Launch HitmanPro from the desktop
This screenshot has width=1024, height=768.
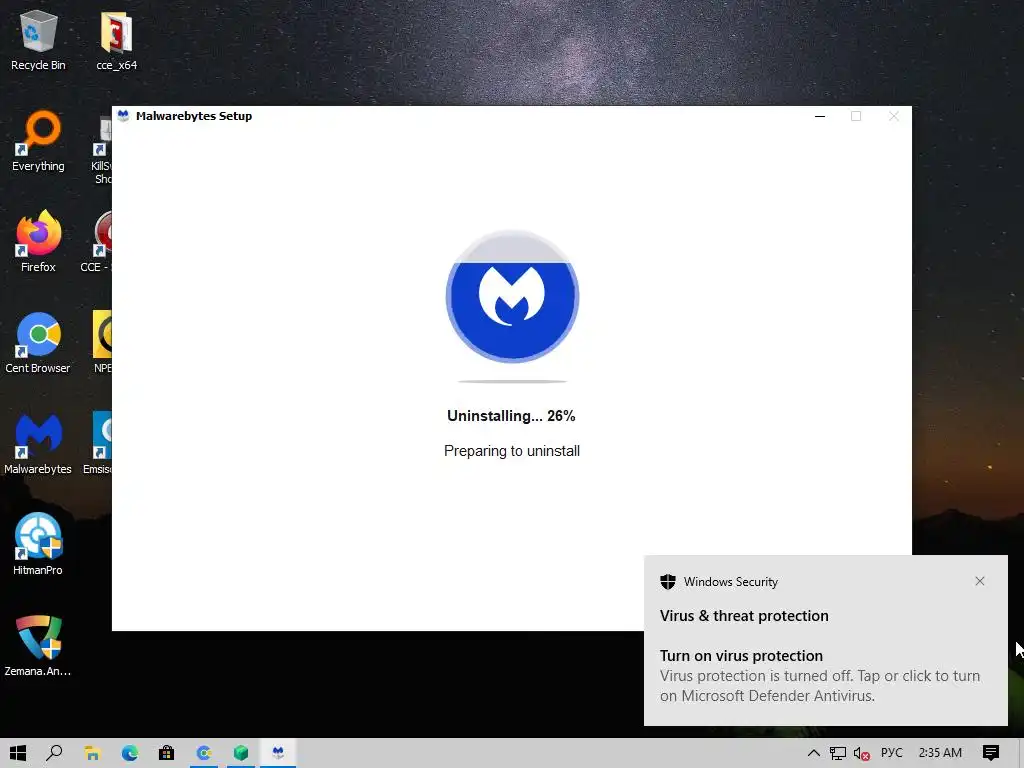coord(38,545)
